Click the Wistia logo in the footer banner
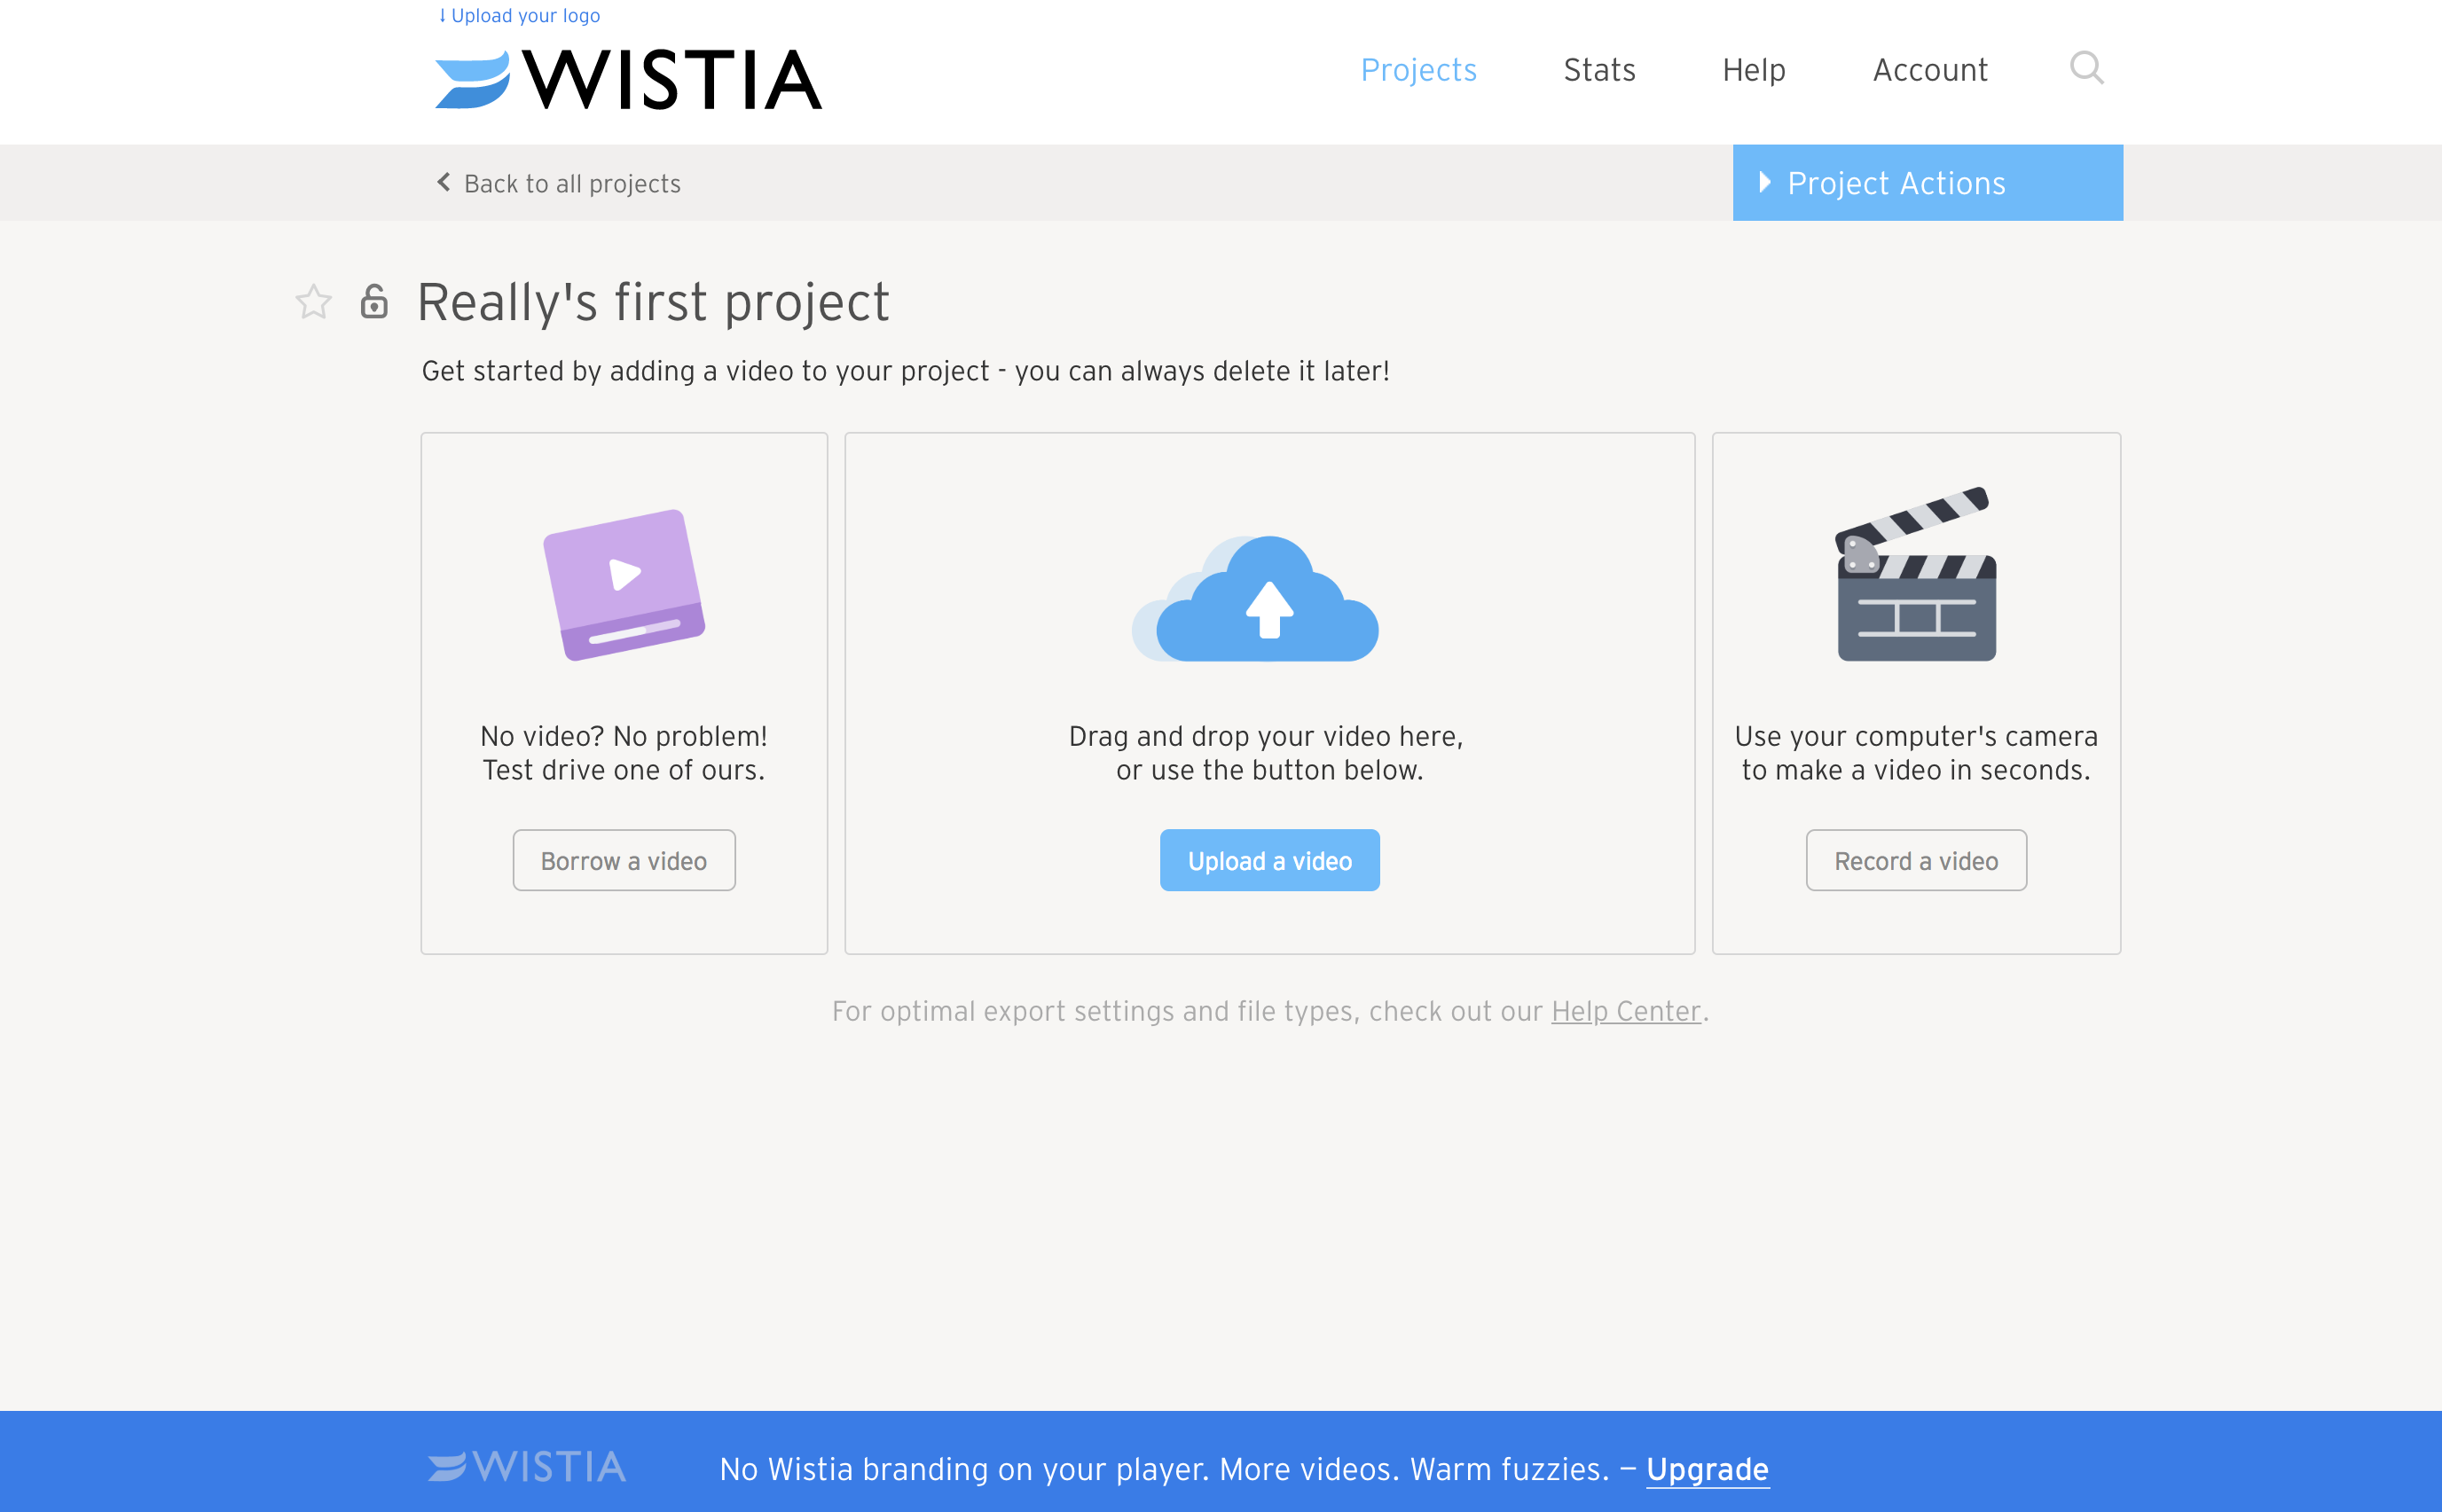The height and width of the screenshot is (1512, 2442). (527, 1466)
